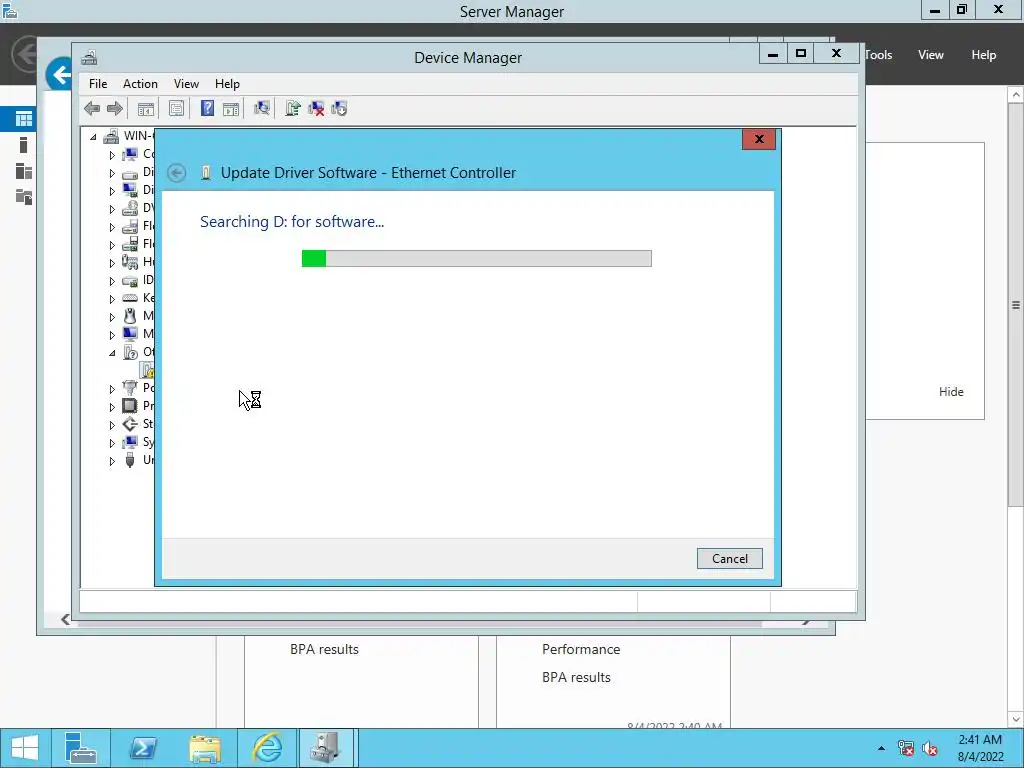Image resolution: width=1024 pixels, height=768 pixels.
Task: Click muted speaker tray icon
Action: point(931,748)
